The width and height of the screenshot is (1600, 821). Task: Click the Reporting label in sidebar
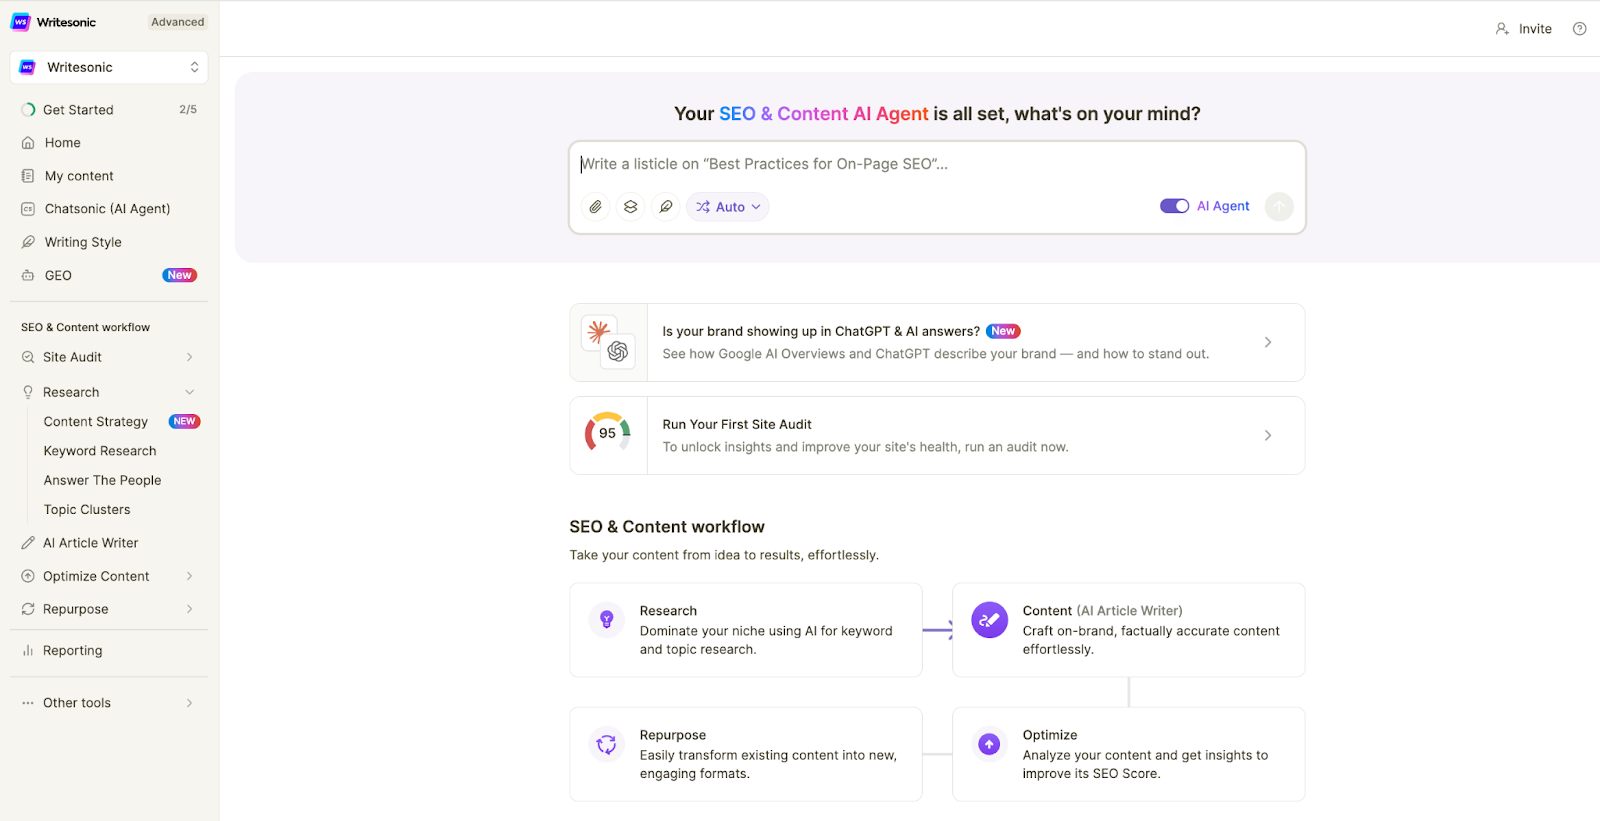click(73, 650)
